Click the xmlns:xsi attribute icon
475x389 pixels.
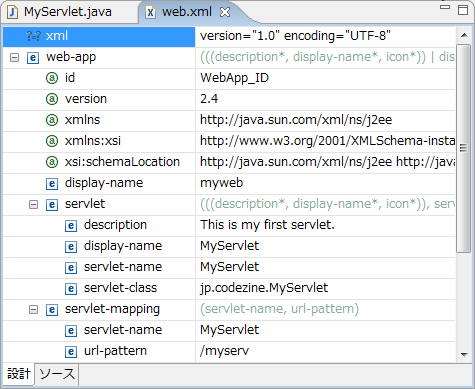point(52,141)
